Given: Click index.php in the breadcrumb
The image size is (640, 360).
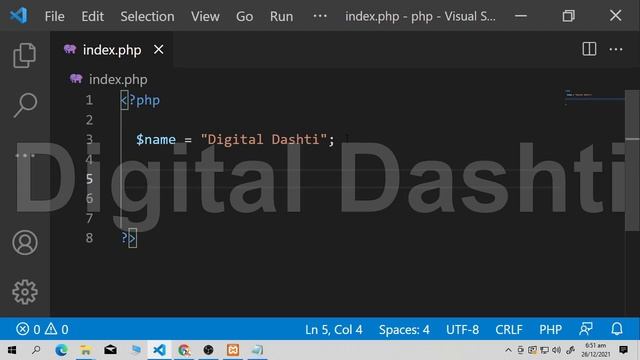Looking at the screenshot, I should (118, 79).
